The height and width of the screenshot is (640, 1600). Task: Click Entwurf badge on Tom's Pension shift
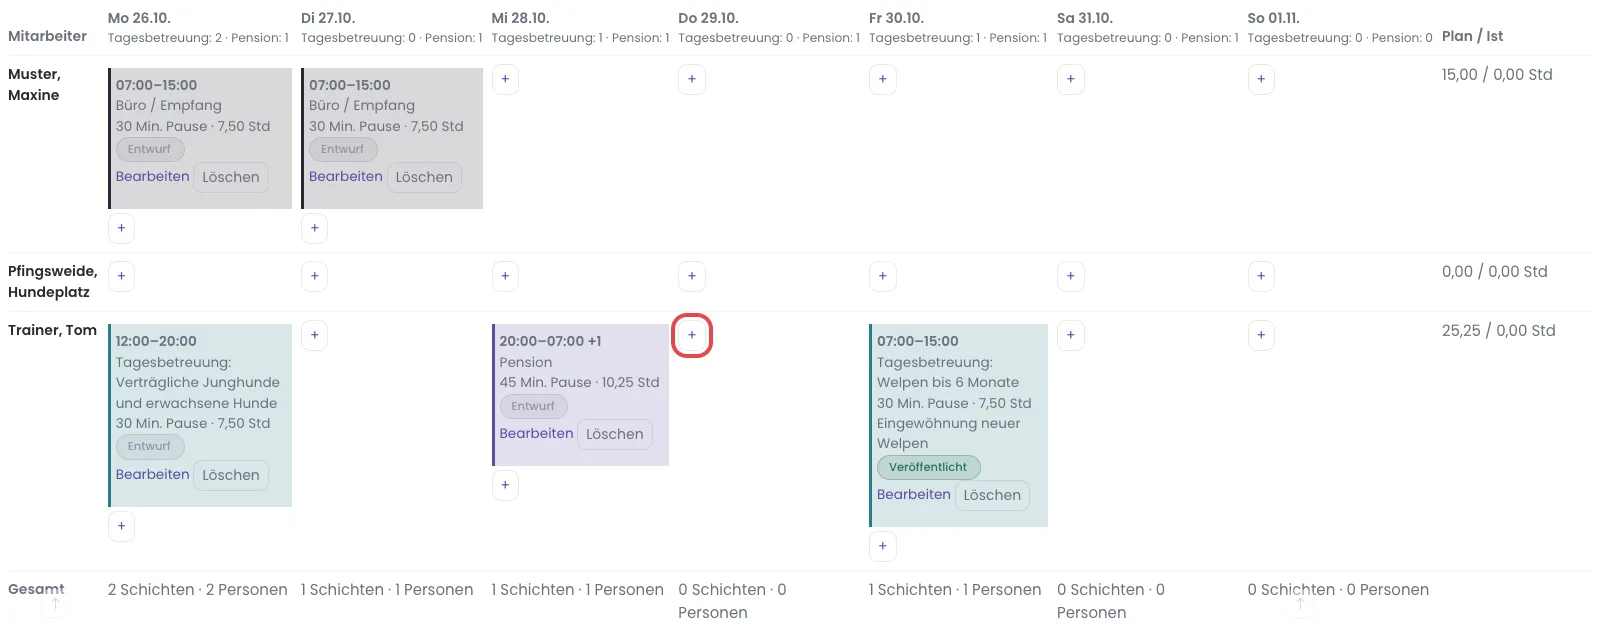pyautogui.click(x=533, y=406)
